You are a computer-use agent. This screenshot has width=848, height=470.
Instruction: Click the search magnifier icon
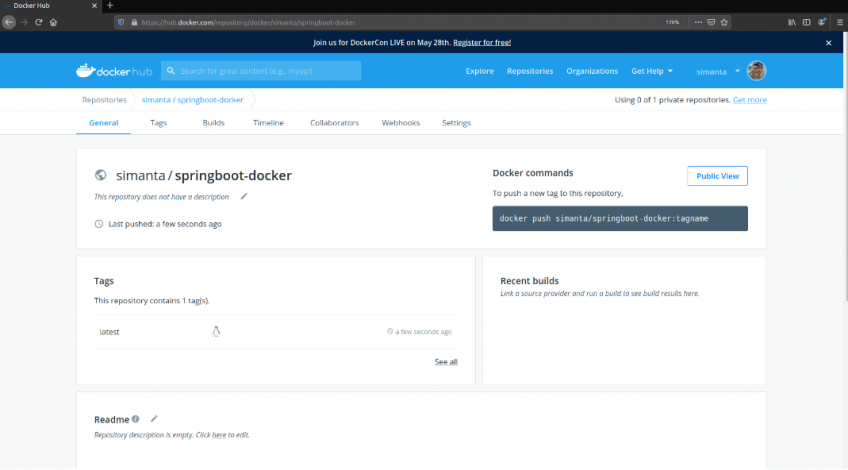coord(170,71)
